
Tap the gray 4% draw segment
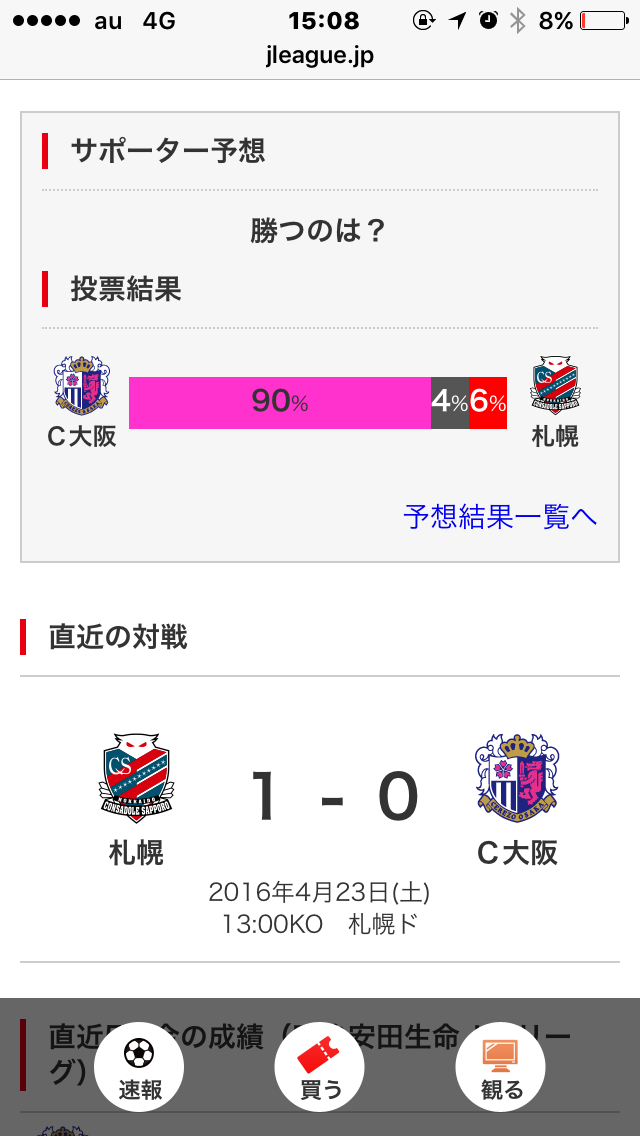pos(449,402)
